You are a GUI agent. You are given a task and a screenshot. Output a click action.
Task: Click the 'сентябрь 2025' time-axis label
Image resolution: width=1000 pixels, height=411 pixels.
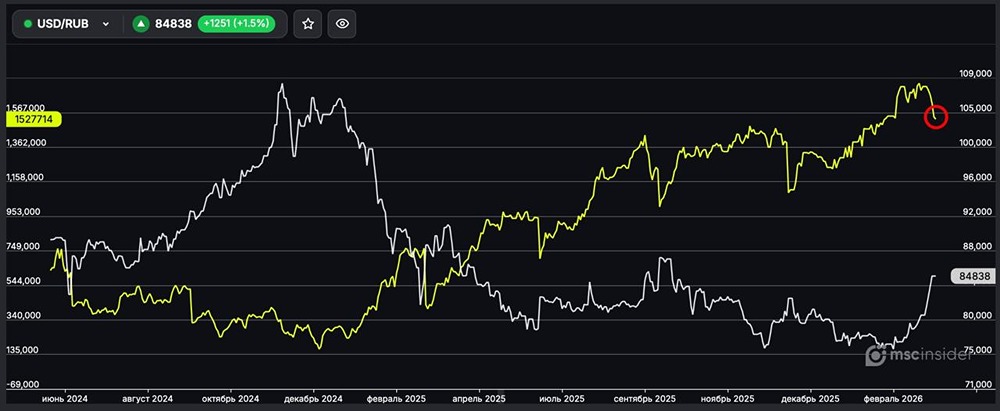645,399
